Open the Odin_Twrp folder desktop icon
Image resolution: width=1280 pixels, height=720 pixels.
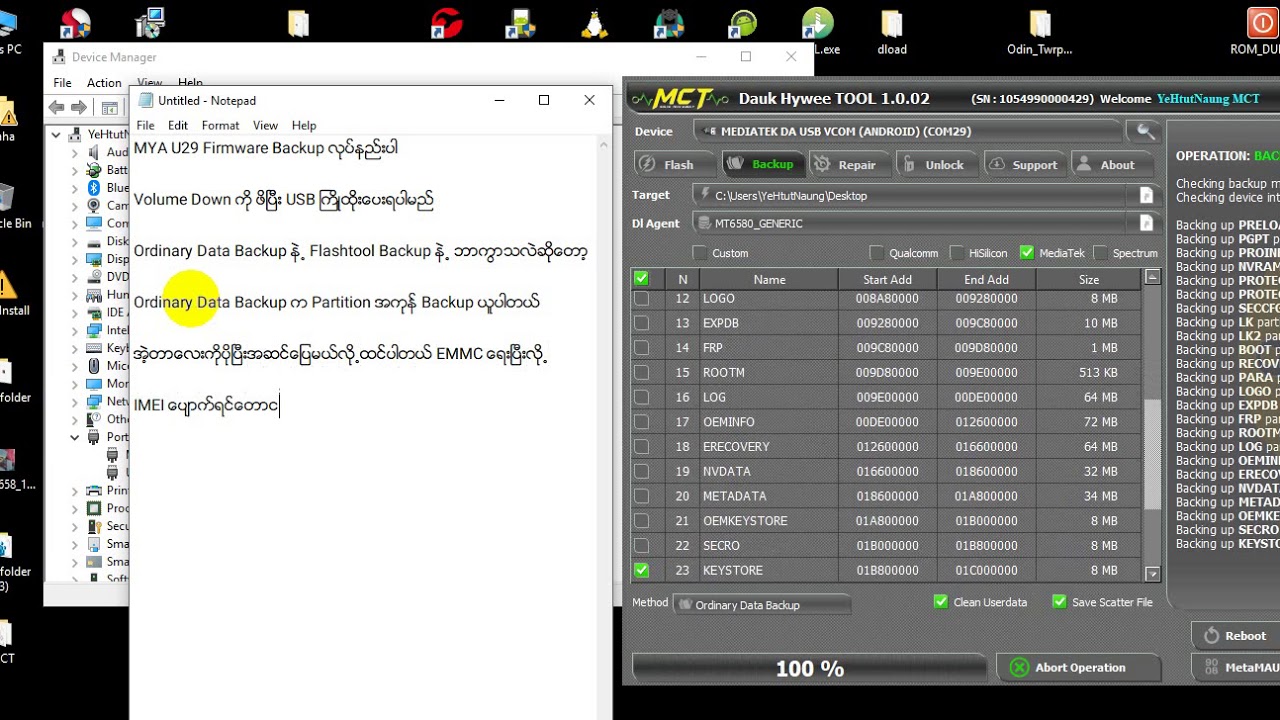1040,25
